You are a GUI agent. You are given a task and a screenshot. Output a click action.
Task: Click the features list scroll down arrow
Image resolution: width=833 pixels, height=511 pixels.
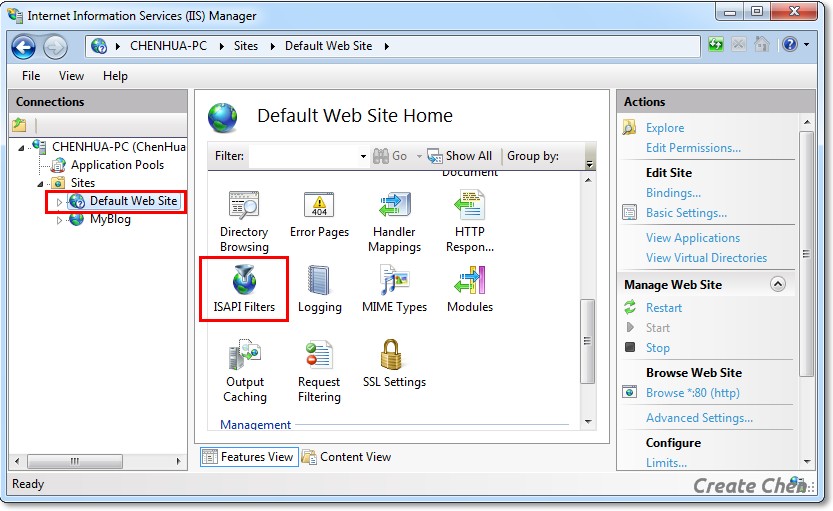click(588, 422)
